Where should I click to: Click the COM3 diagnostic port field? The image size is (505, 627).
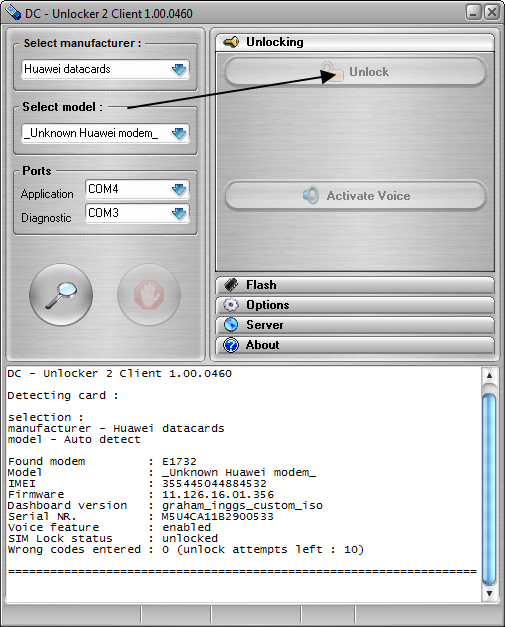pyautogui.click(x=137, y=213)
